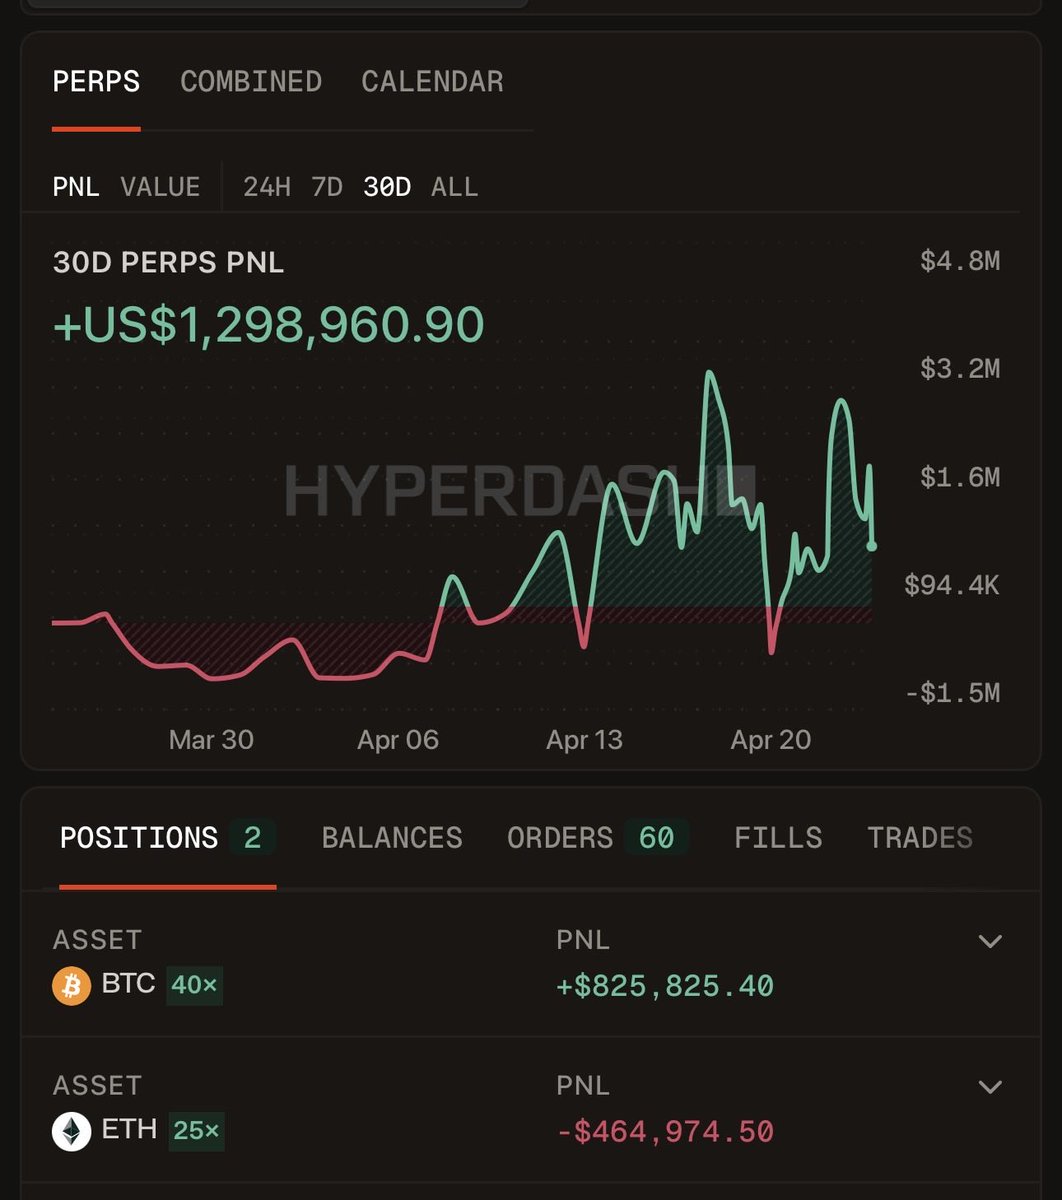1062x1200 pixels.
Task: Choose the ALL time range
Action: click(x=455, y=187)
